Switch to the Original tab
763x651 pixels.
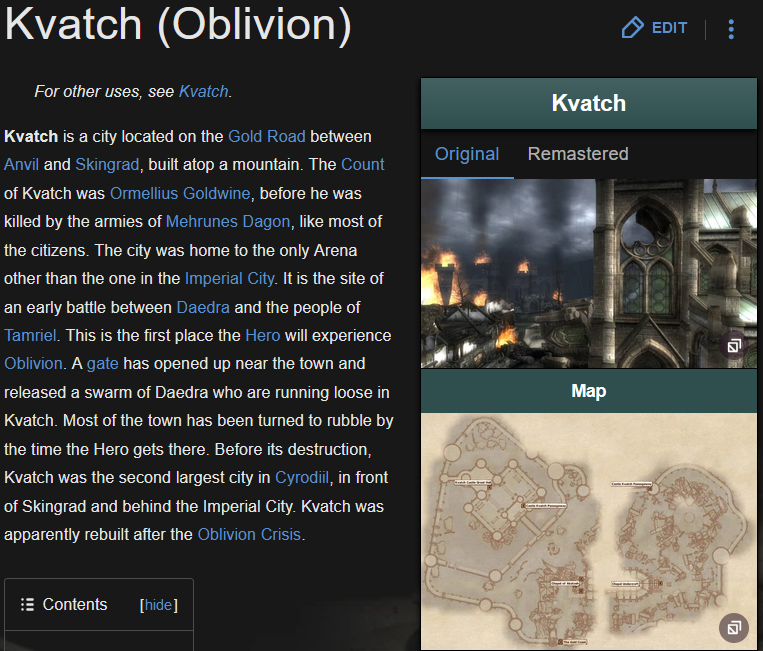pyautogui.click(x=467, y=154)
